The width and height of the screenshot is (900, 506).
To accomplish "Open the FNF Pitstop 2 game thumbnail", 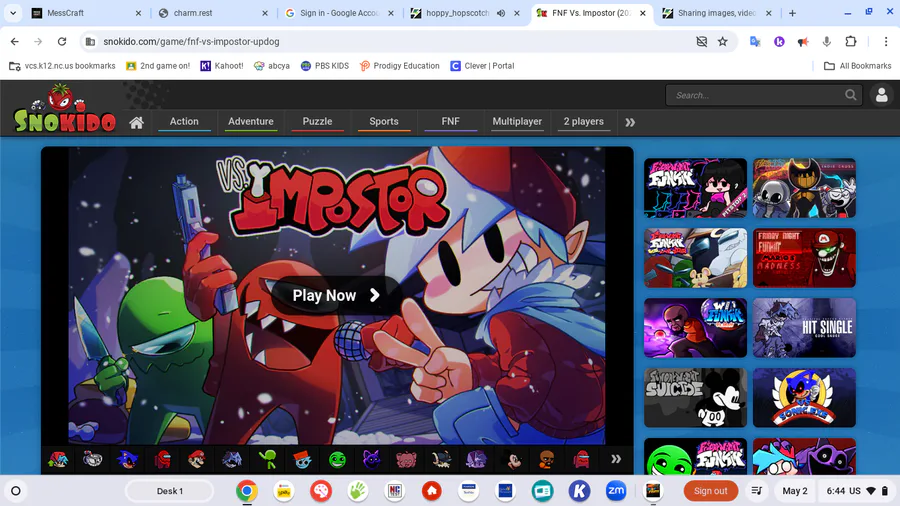I will [695, 188].
